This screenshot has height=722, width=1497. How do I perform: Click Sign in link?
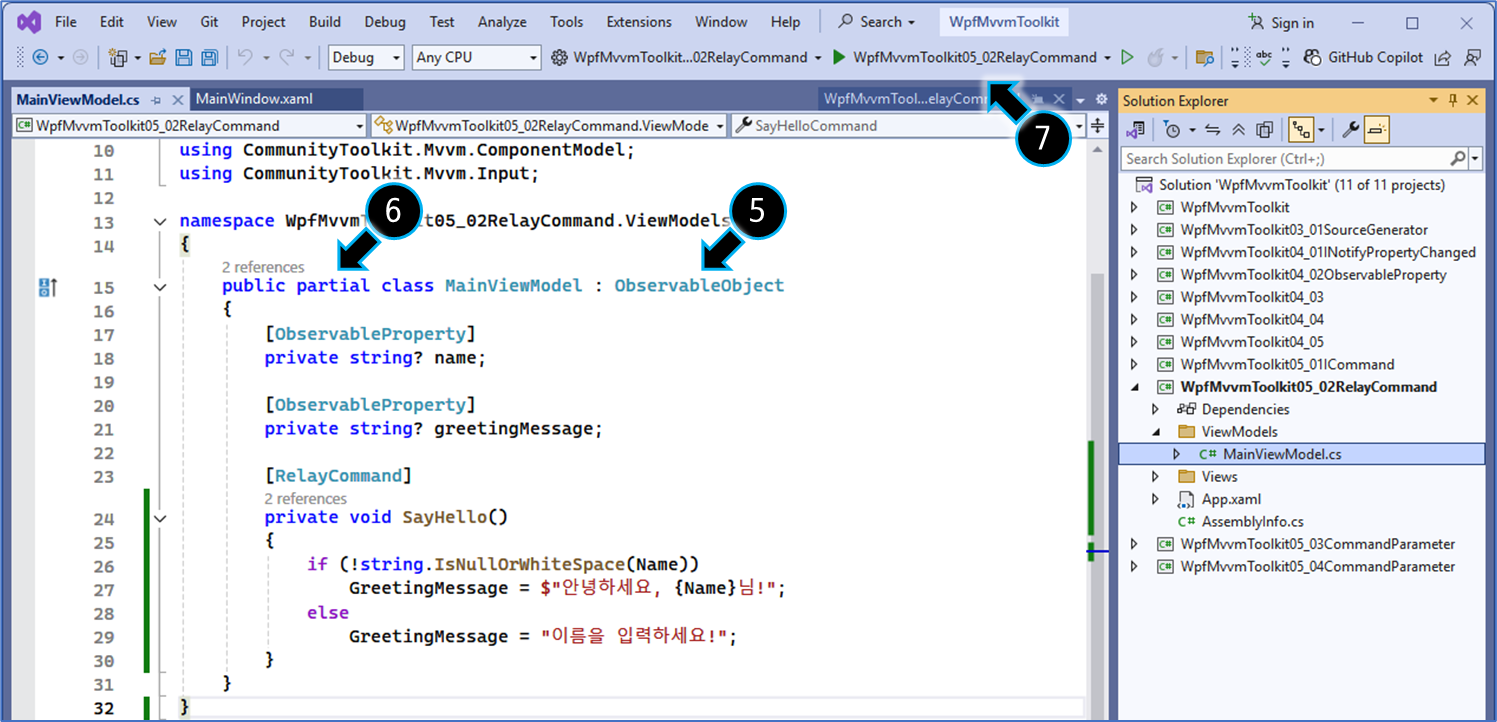[x=1282, y=23]
